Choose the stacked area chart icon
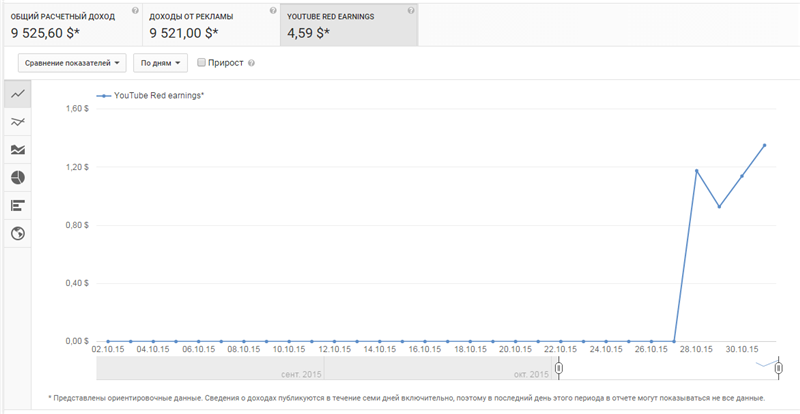Viewport: 800px width, 414px height. [18, 150]
